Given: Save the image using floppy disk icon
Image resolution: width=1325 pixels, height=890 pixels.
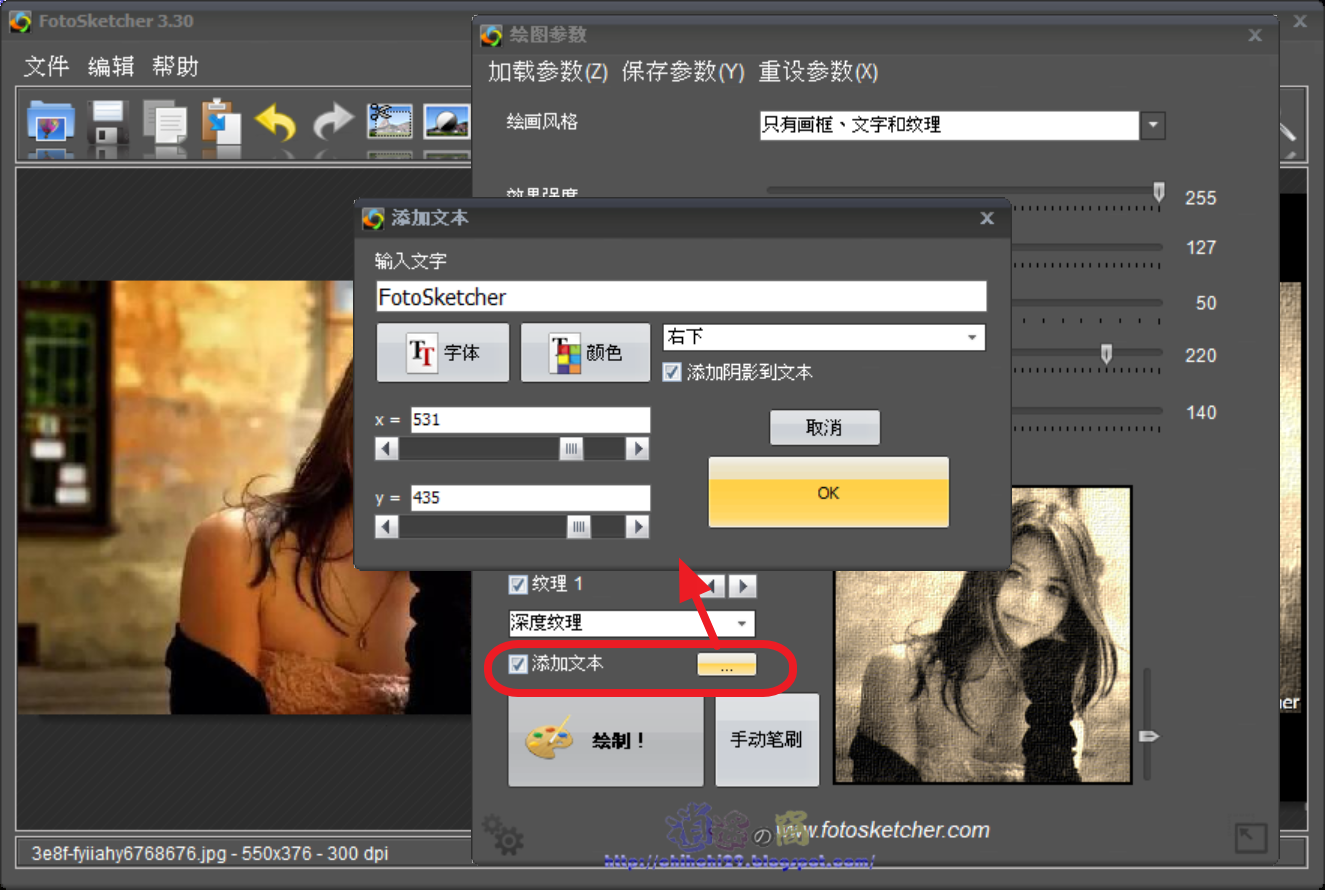Looking at the screenshot, I should (x=108, y=124).
